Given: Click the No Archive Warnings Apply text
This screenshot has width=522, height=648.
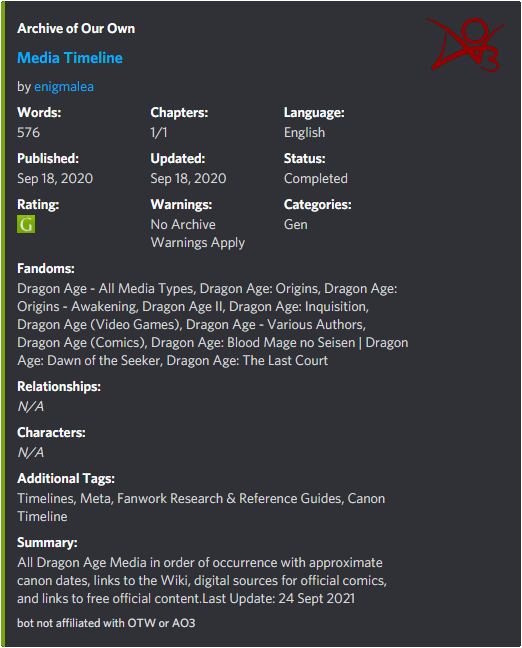Looking at the screenshot, I should [x=198, y=233].
